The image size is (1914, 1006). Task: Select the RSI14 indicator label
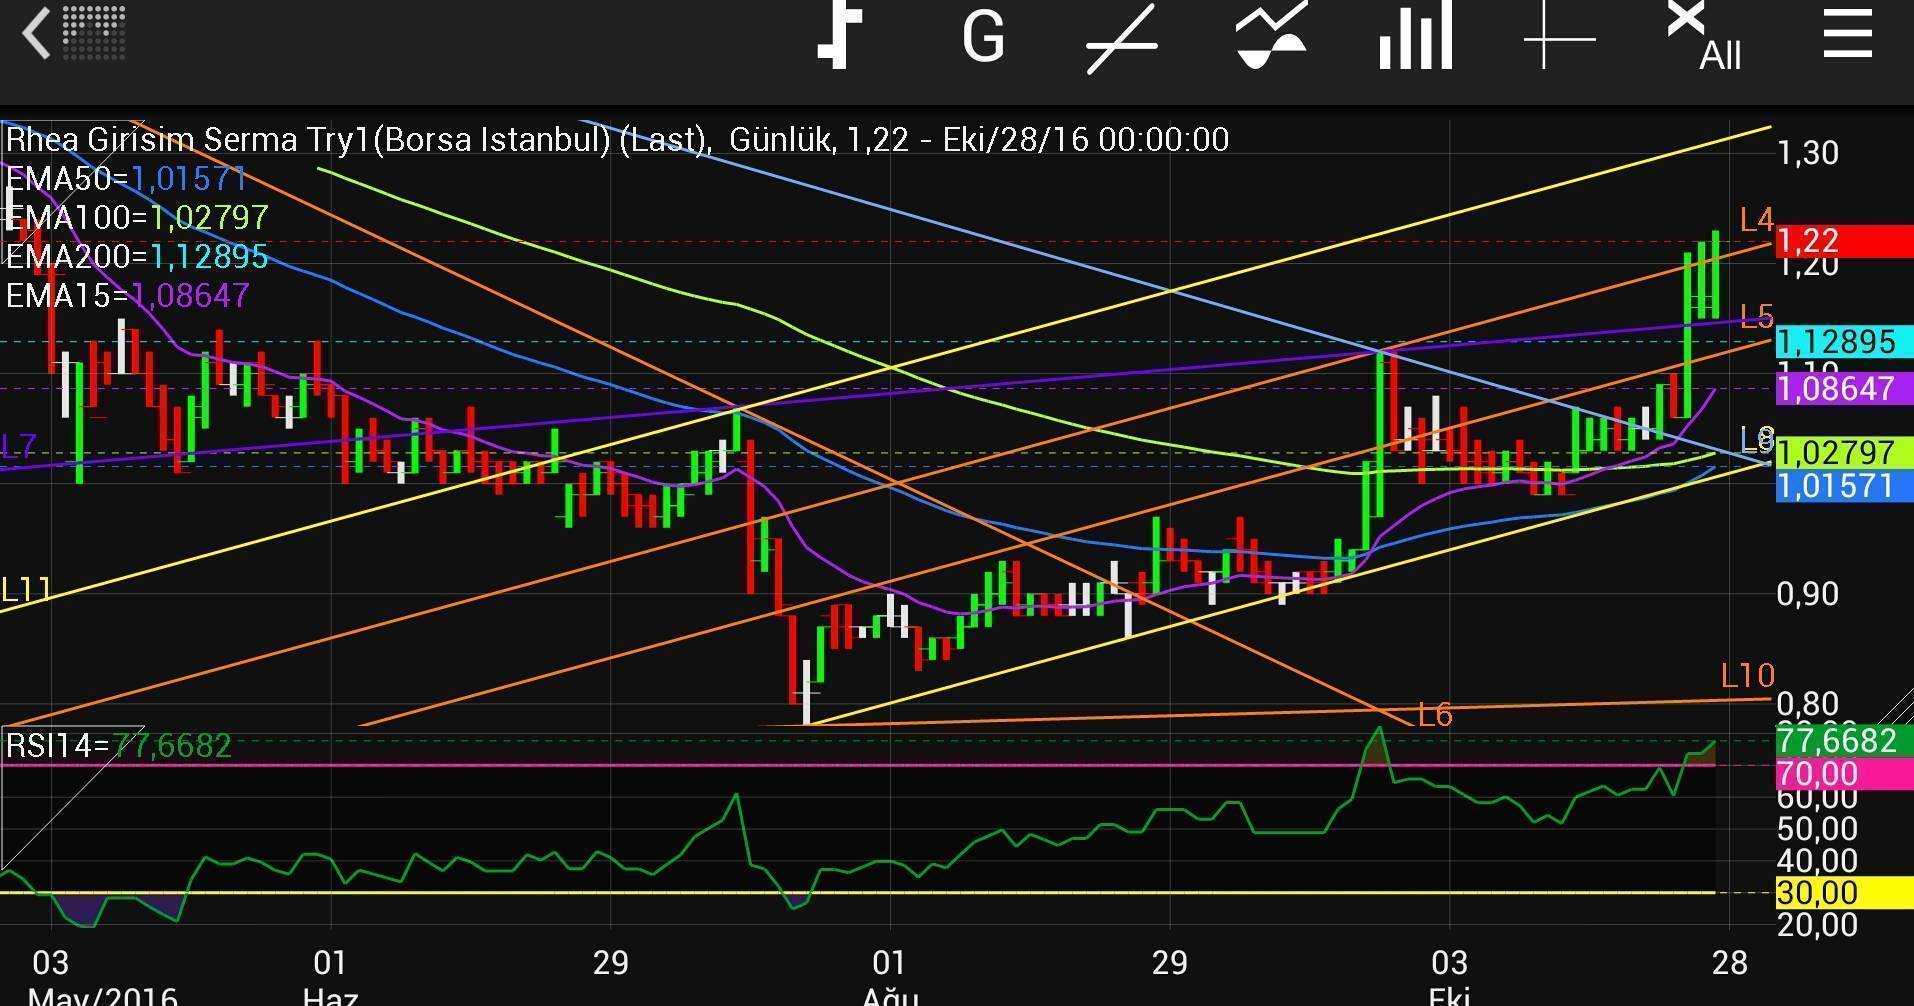(x=118, y=746)
